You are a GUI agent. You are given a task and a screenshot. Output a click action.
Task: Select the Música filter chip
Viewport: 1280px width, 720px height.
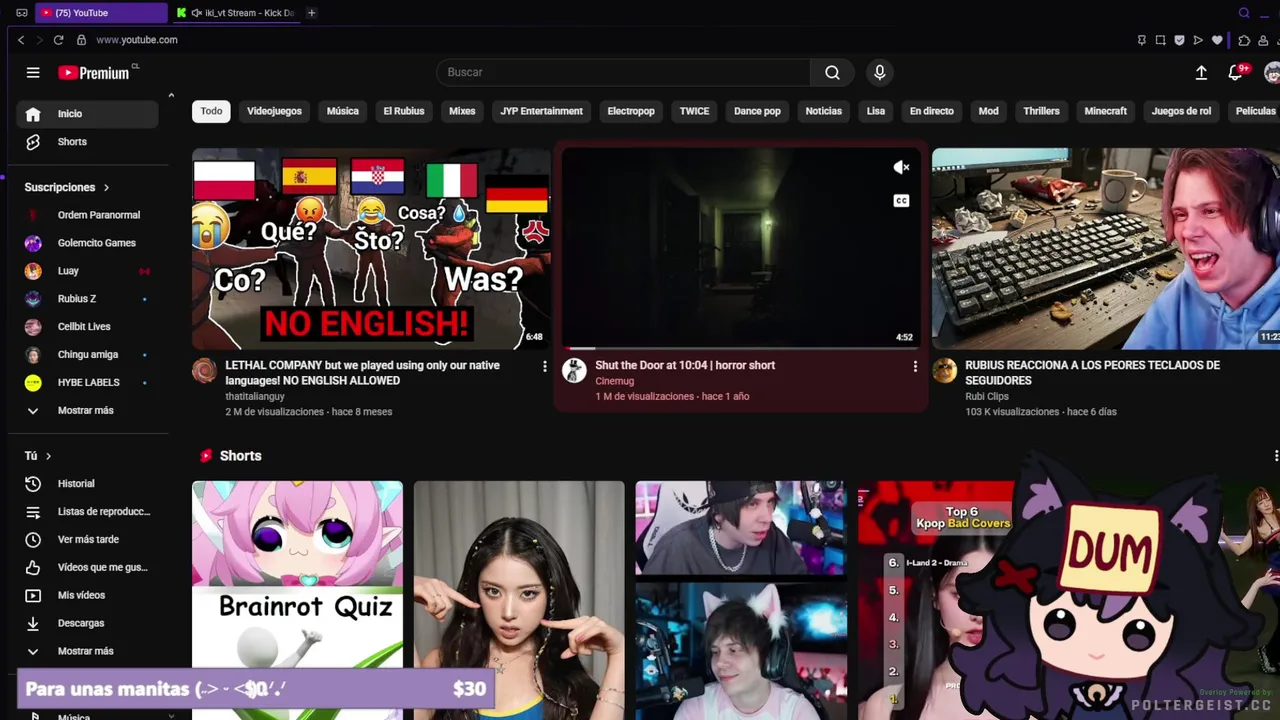342,111
